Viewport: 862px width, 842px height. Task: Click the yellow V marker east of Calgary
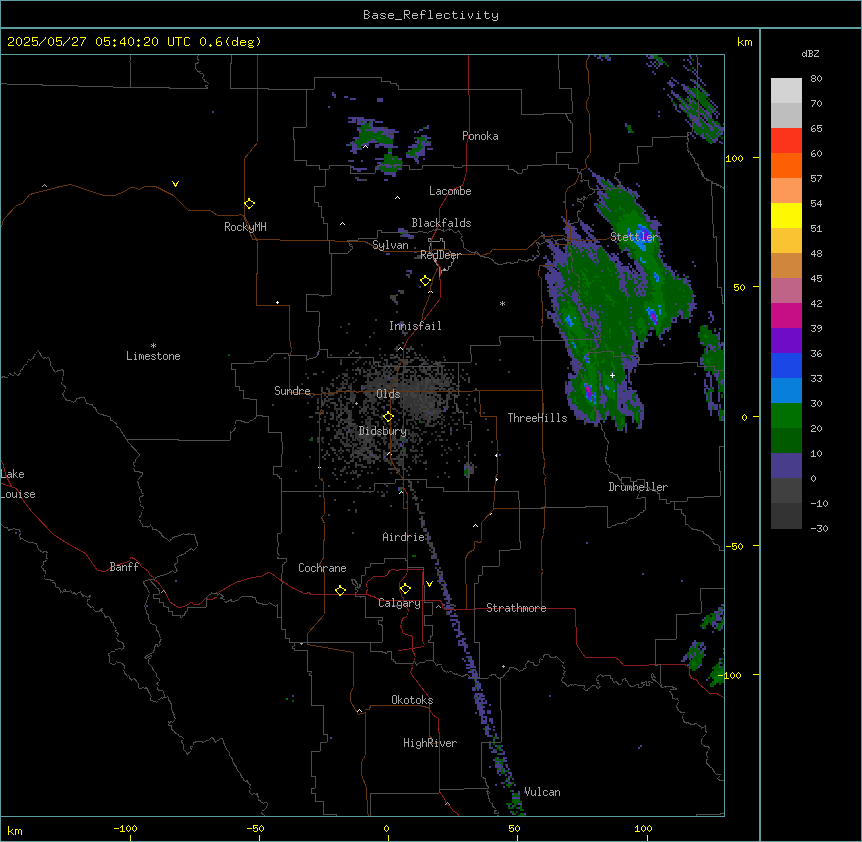429,584
